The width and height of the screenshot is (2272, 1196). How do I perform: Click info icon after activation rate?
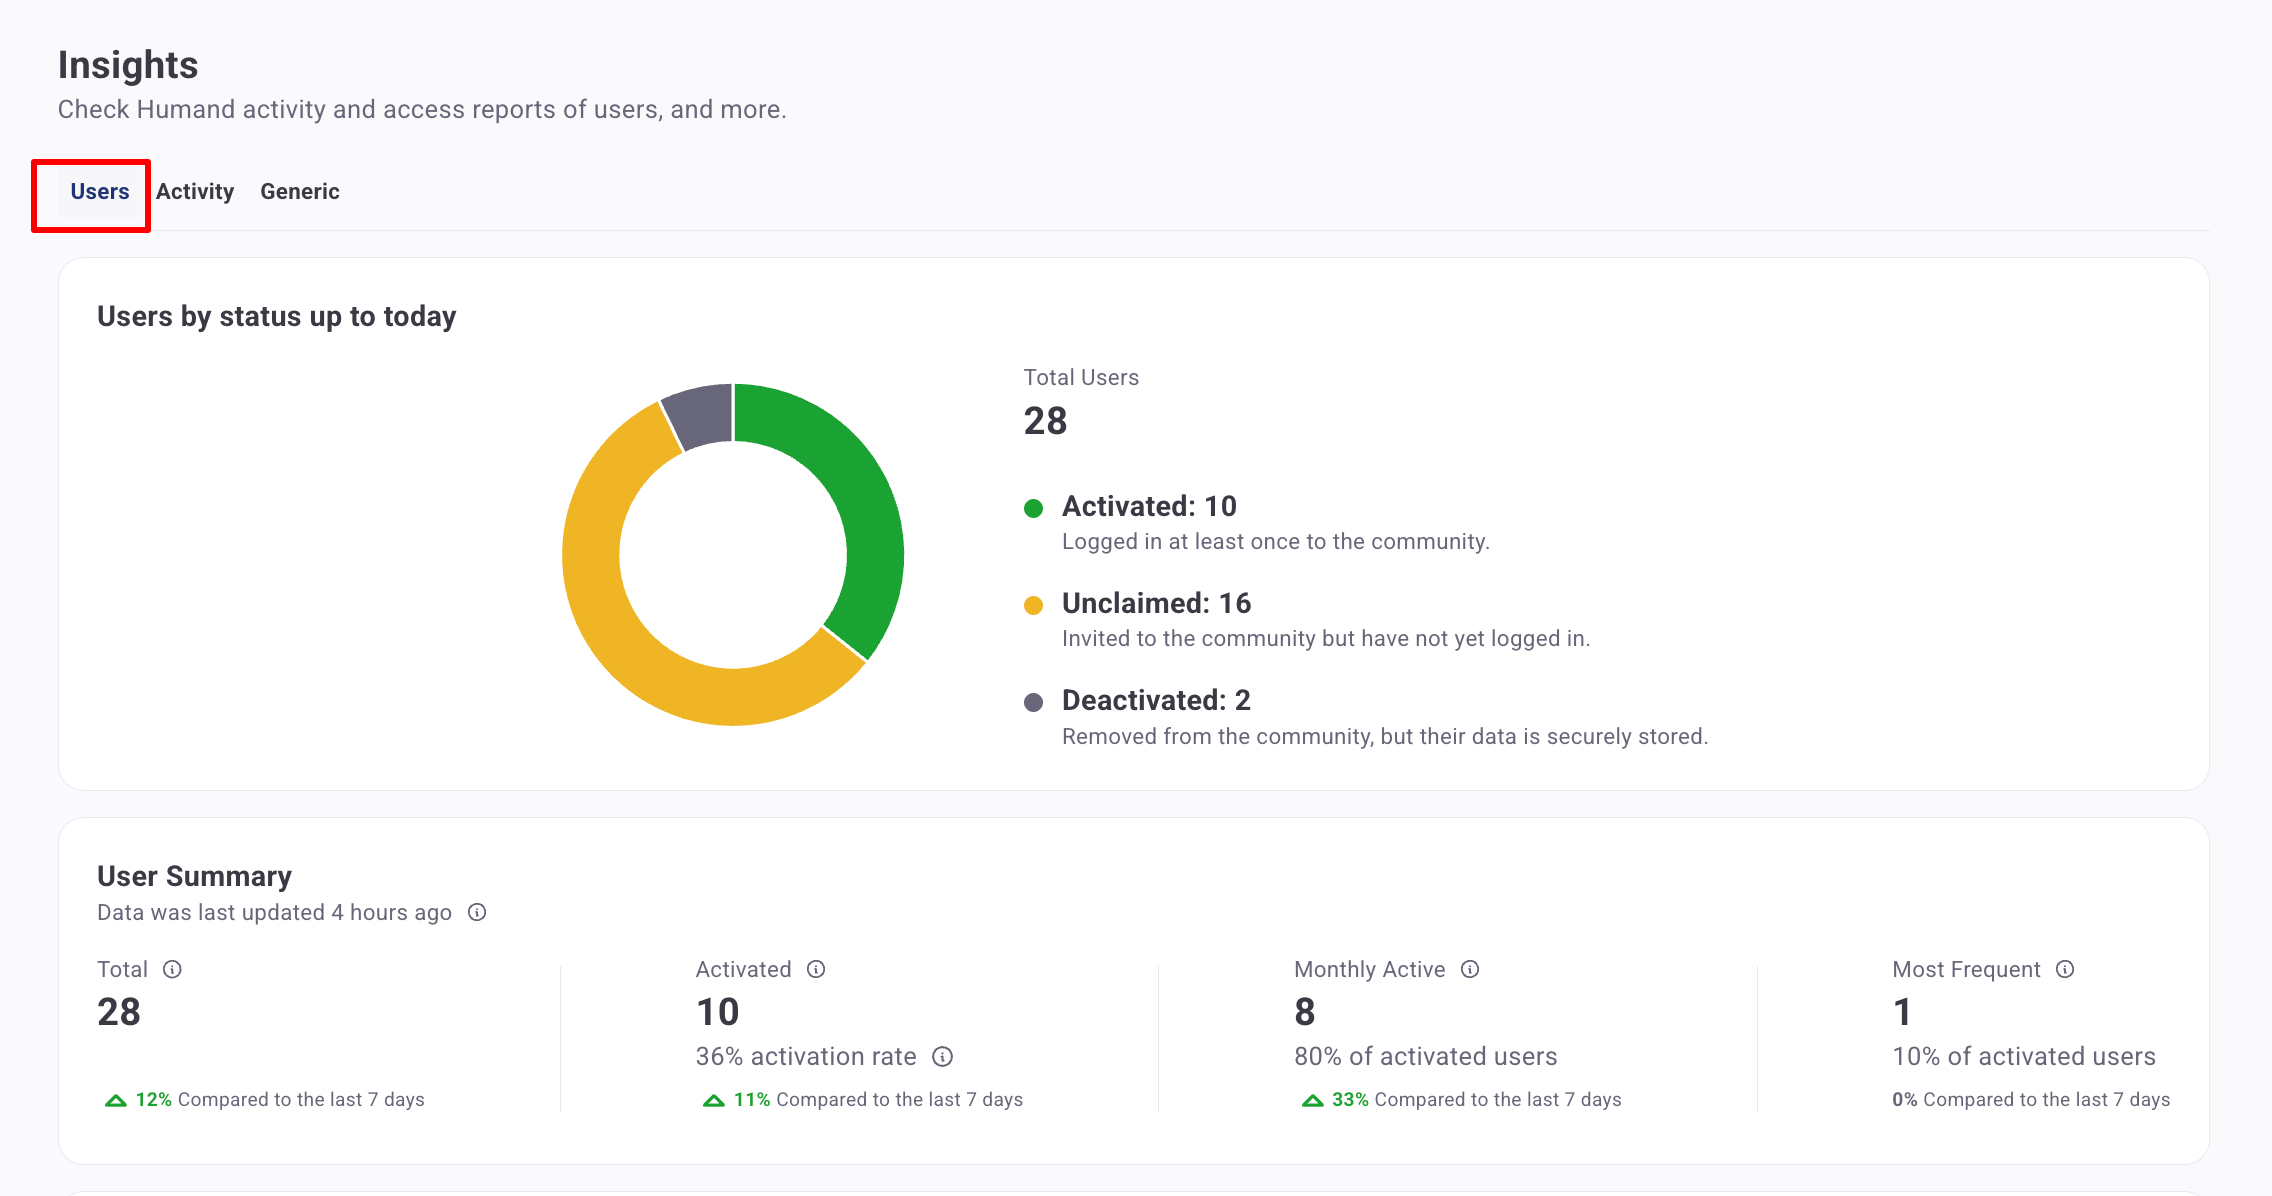942,1057
